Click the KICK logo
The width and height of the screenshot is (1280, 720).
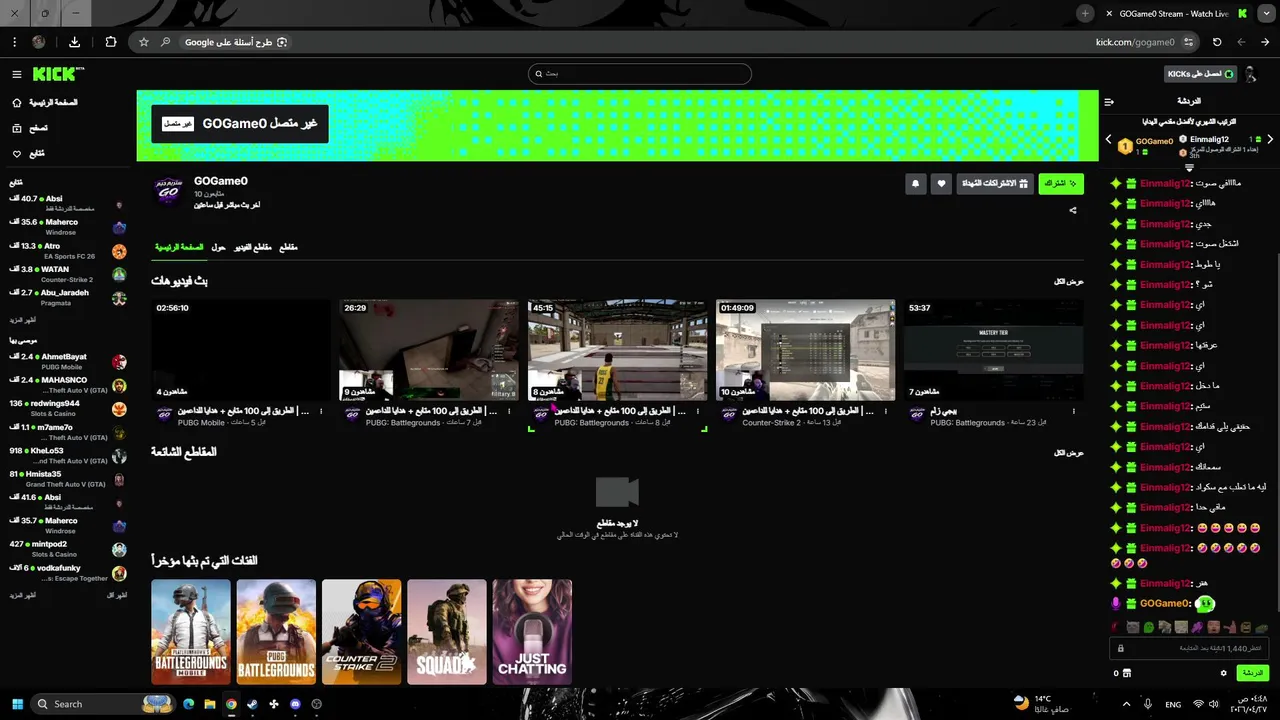click(x=58, y=74)
